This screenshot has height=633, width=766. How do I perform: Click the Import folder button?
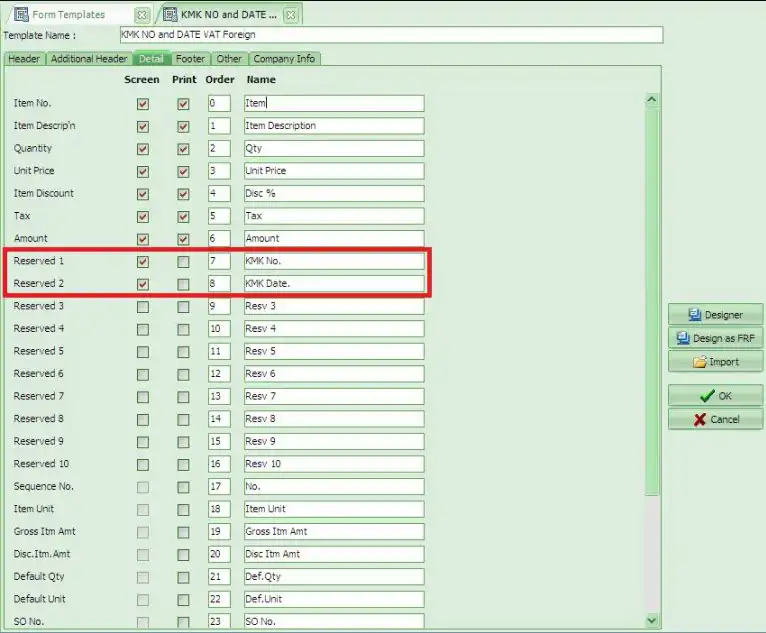pyautogui.click(x=715, y=361)
